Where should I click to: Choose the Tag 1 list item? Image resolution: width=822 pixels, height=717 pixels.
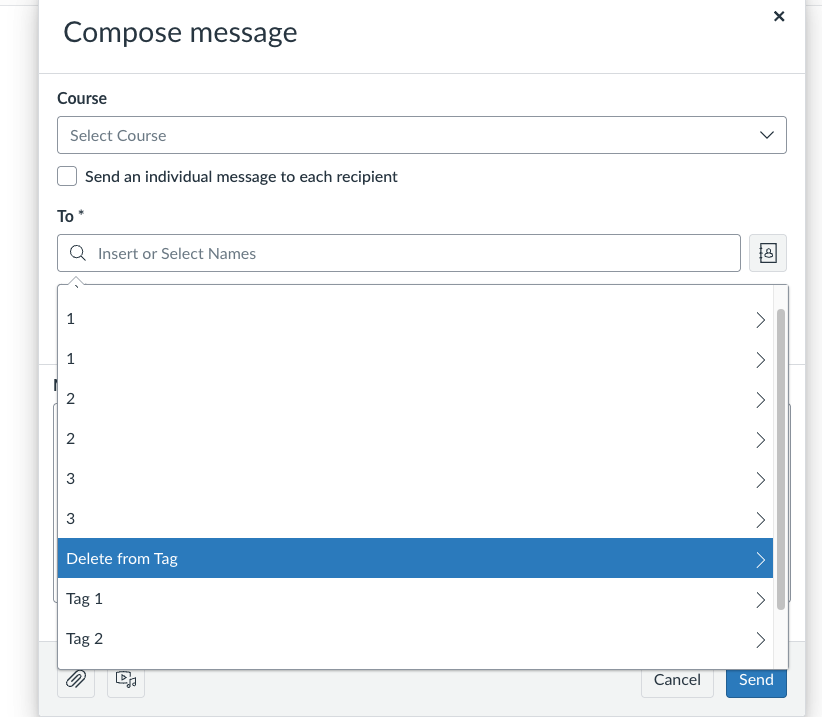tap(415, 599)
